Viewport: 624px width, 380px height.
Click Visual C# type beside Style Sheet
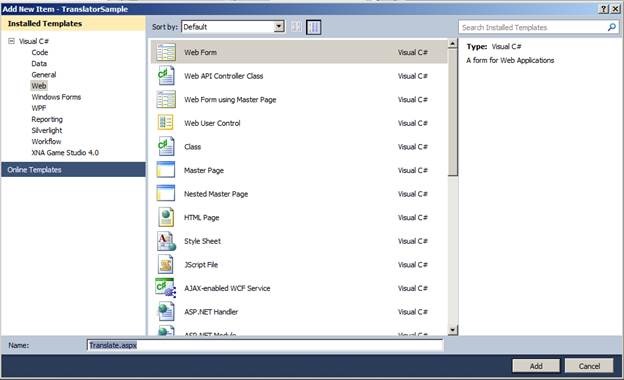pos(413,241)
